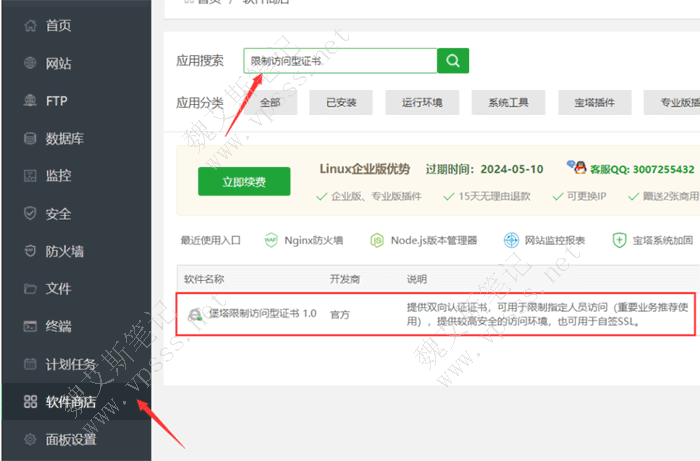Click the 开发商 column header
The image size is (700, 461).
345,279
